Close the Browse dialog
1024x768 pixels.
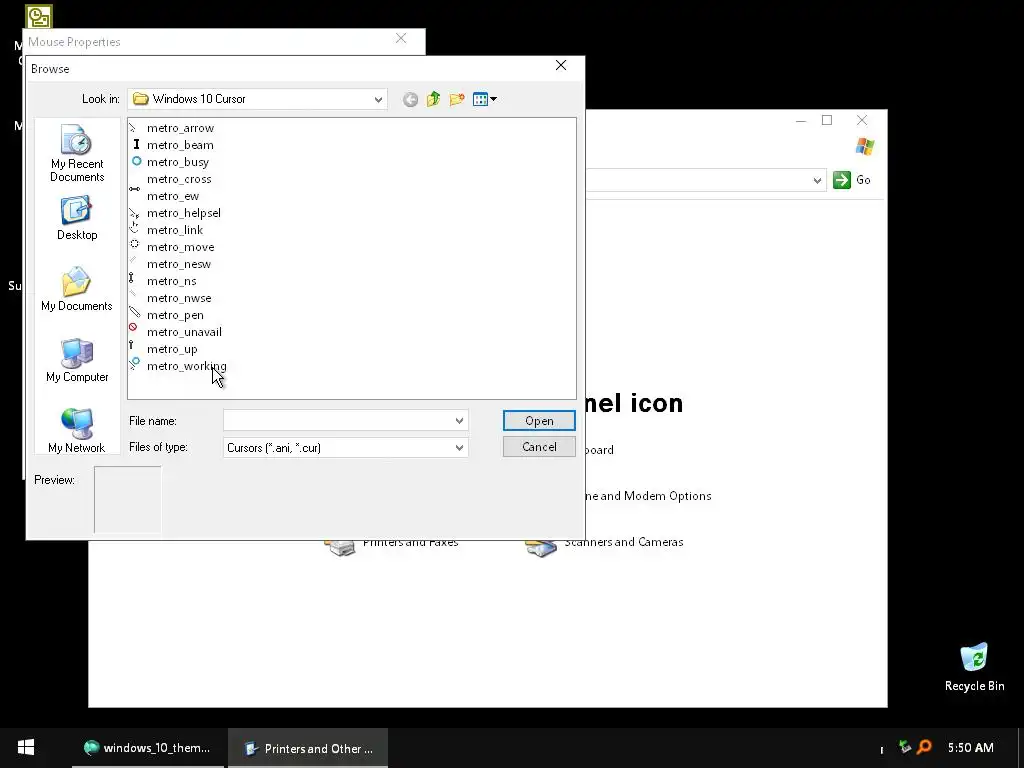click(x=561, y=65)
